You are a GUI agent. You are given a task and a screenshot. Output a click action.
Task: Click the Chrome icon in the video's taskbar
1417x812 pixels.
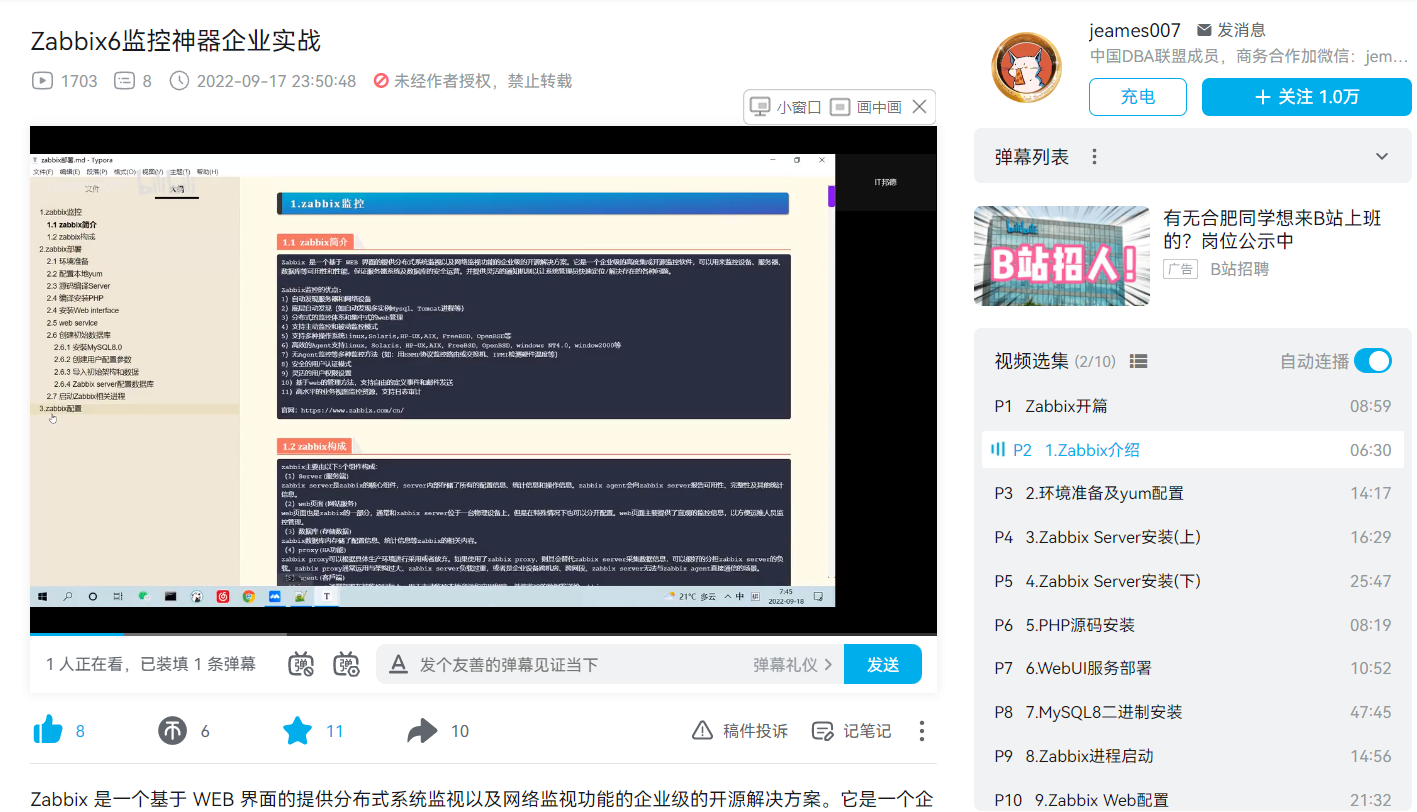[248, 597]
